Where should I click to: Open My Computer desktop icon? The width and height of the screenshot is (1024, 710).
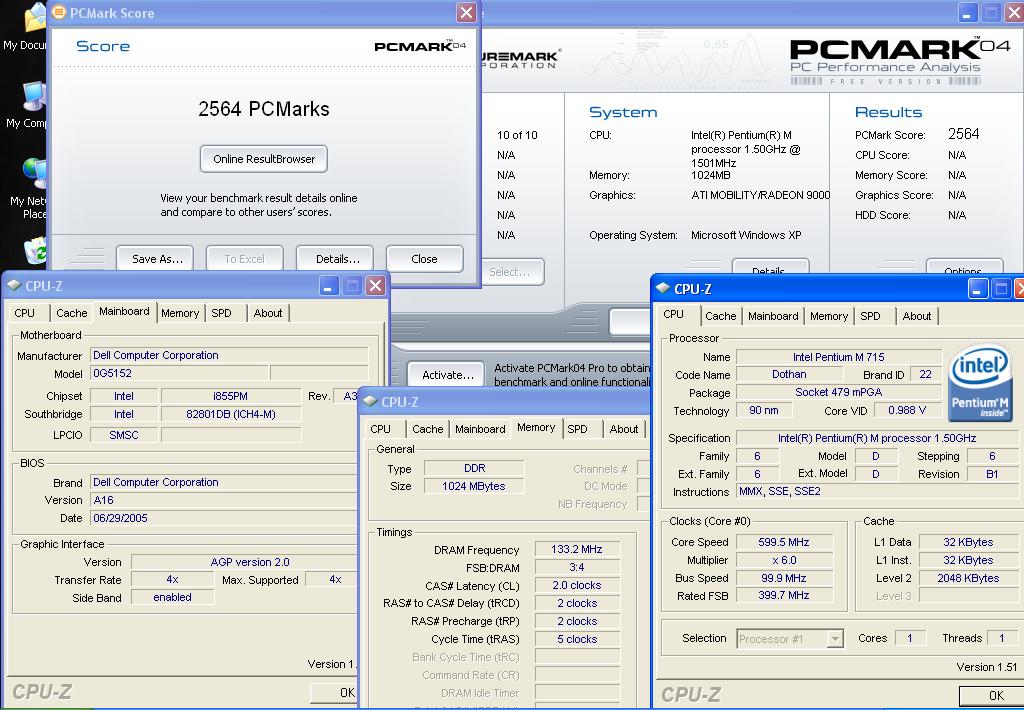[34, 97]
